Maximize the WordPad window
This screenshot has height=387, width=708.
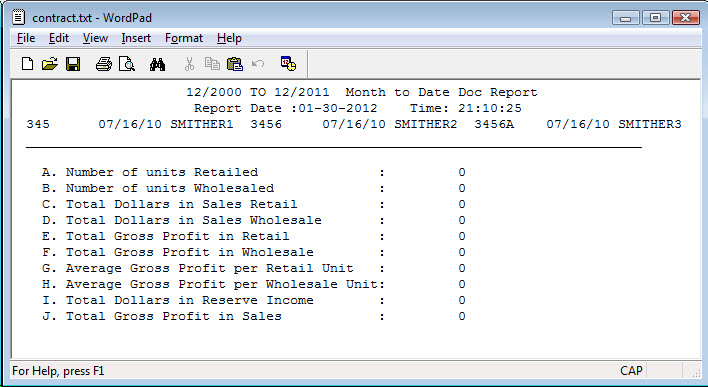tap(655, 18)
